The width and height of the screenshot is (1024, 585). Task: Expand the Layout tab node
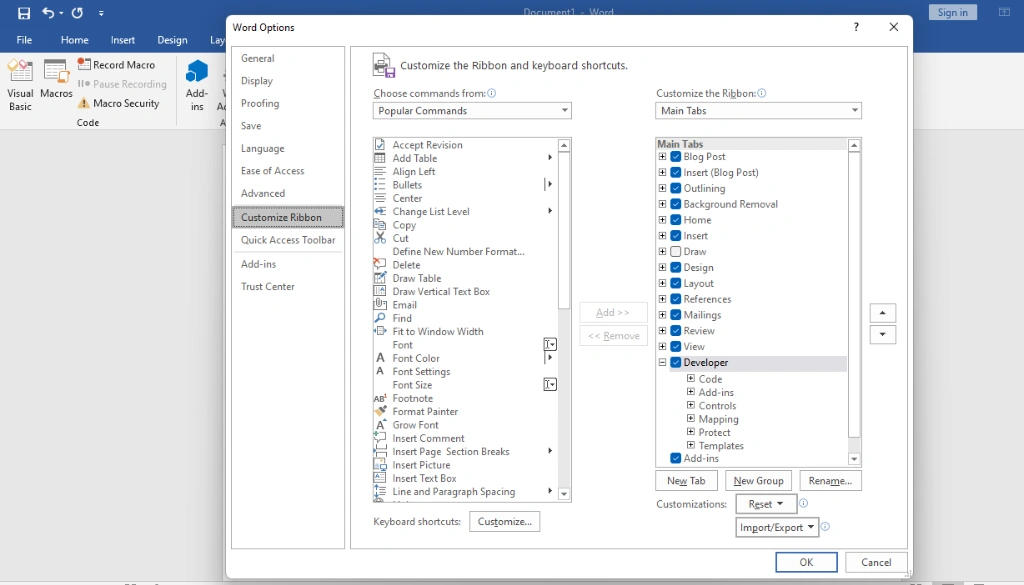point(662,283)
